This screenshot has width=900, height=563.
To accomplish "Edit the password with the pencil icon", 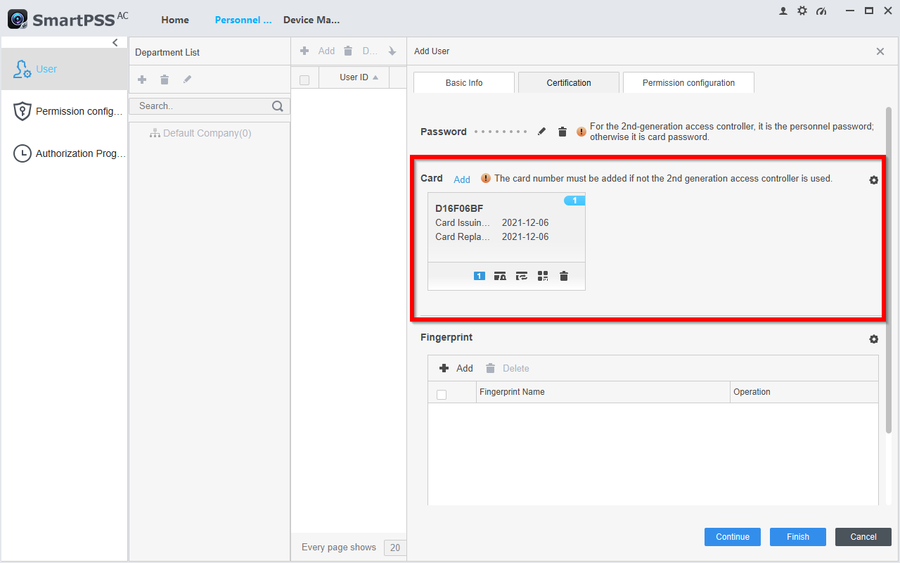I will (x=542, y=132).
